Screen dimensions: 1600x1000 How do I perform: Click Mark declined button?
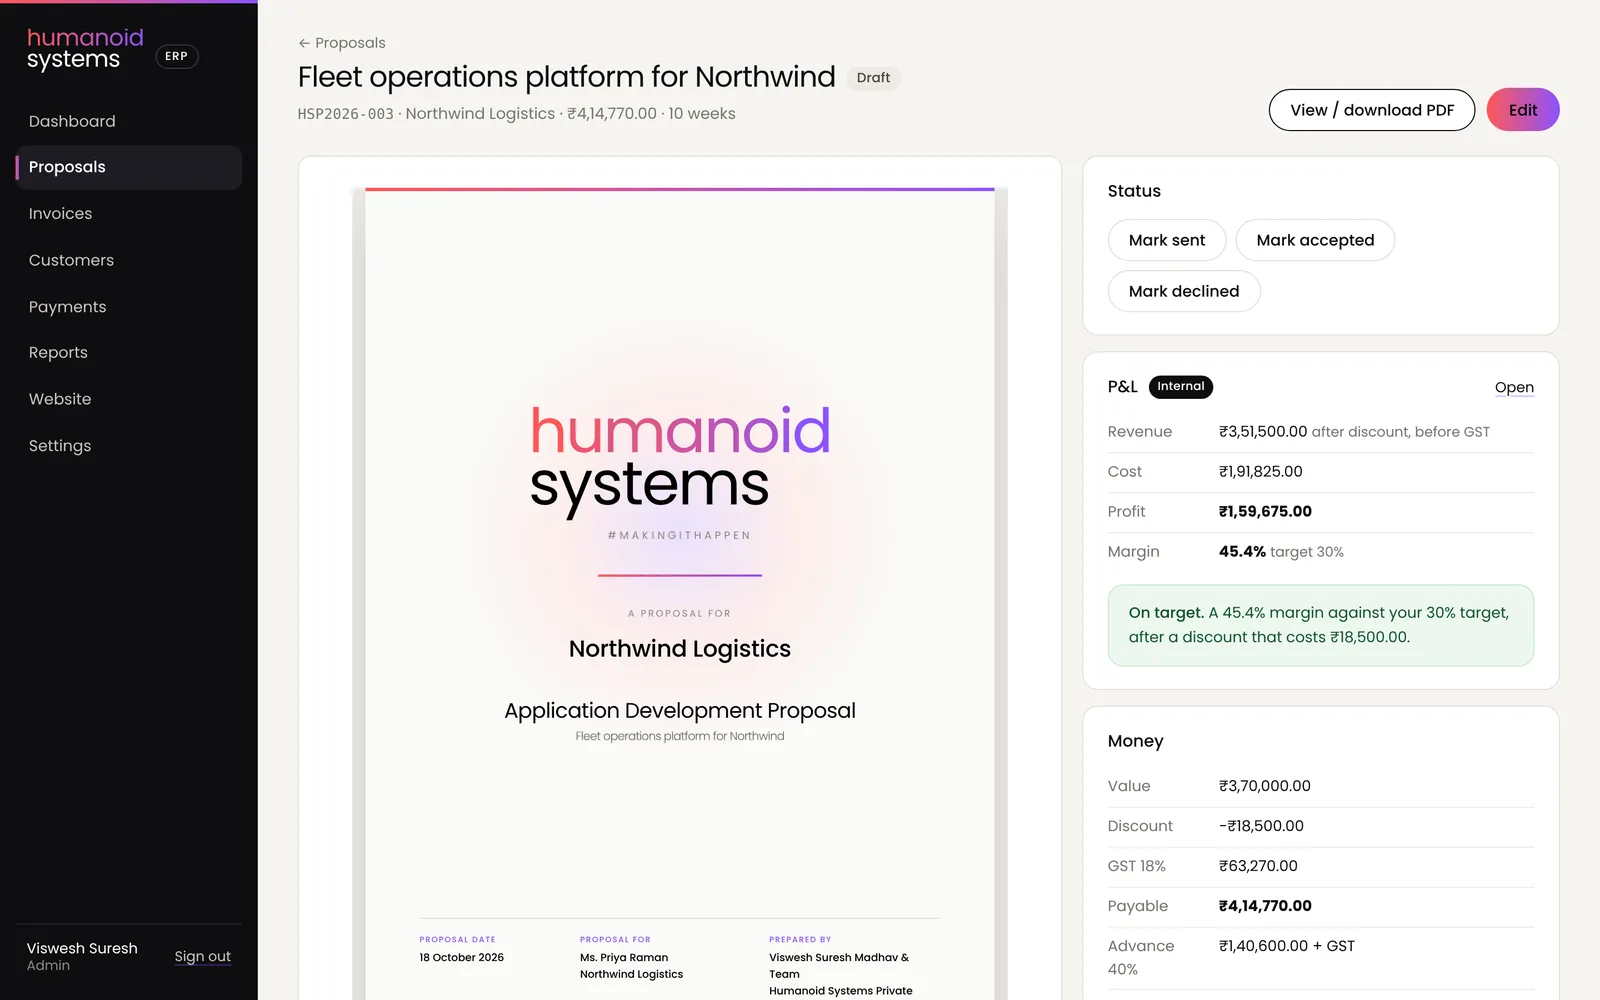[1184, 291]
